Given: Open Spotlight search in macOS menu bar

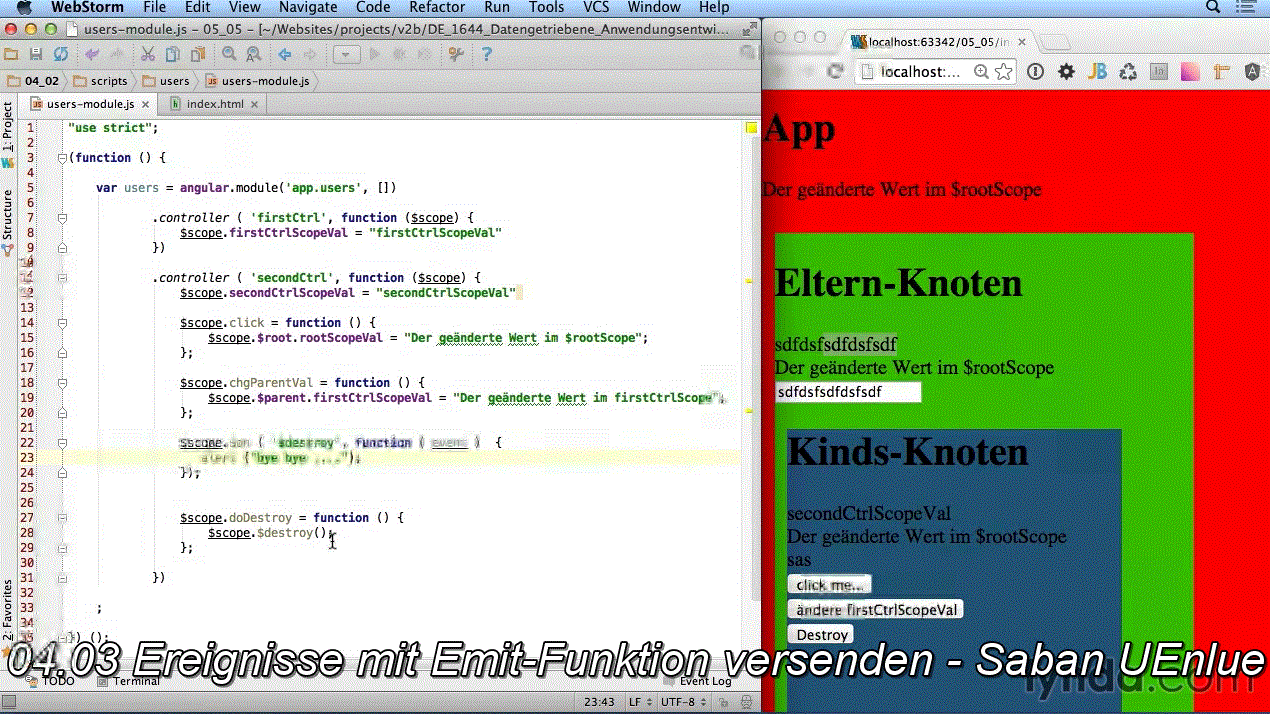Looking at the screenshot, I should click(1214, 8).
